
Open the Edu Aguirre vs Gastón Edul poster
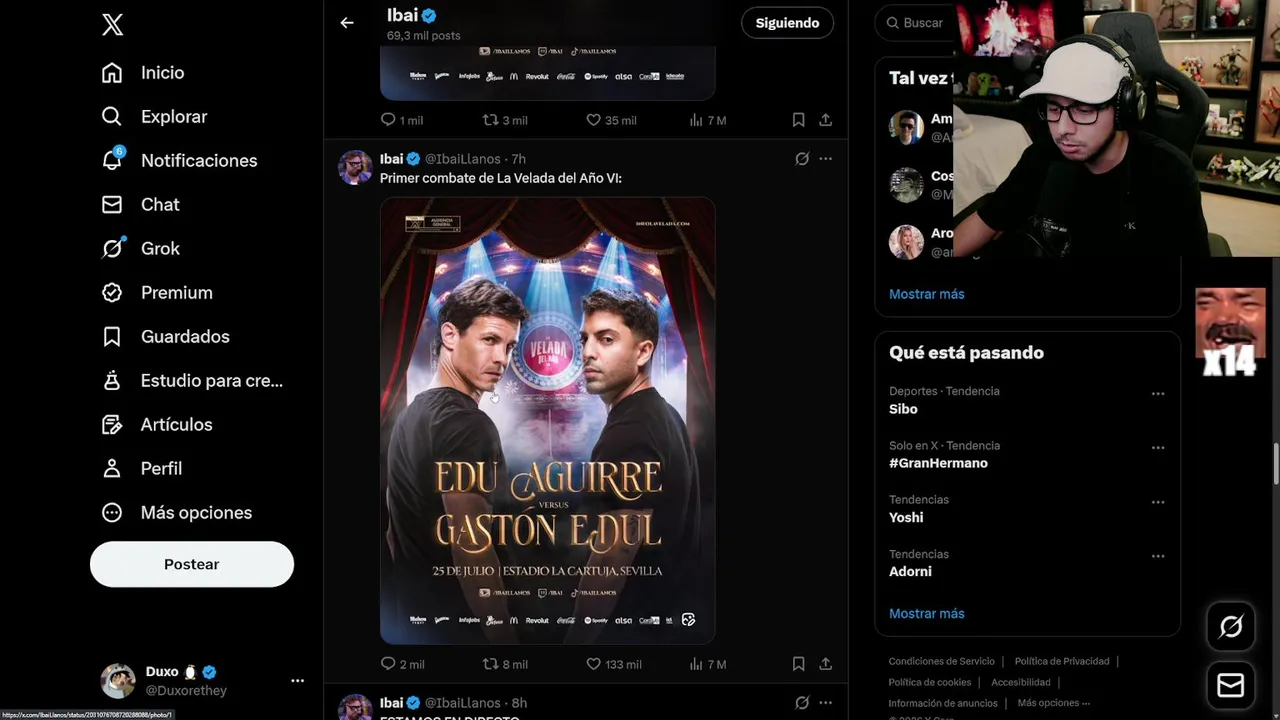coord(547,420)
